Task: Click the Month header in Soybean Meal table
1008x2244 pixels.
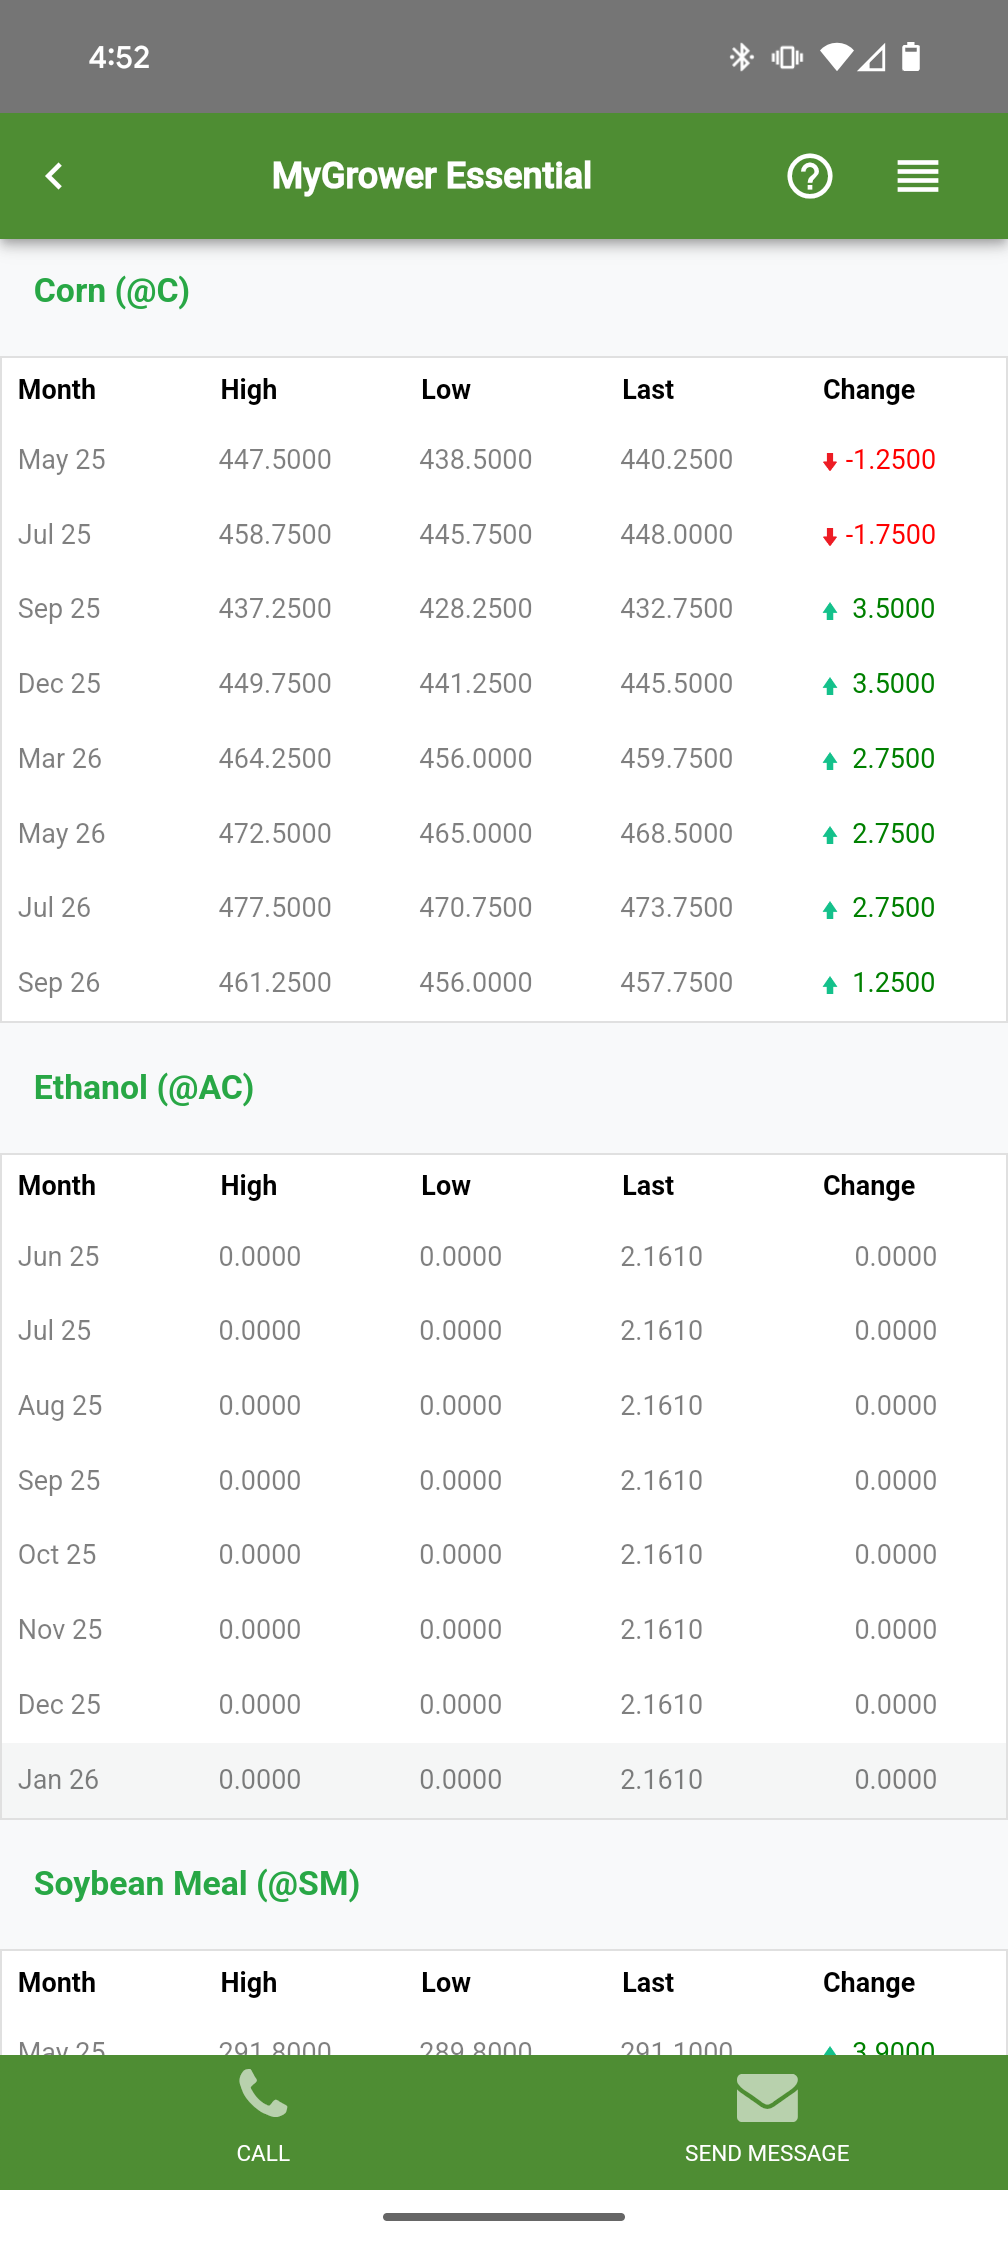Action: (57, 1982)
